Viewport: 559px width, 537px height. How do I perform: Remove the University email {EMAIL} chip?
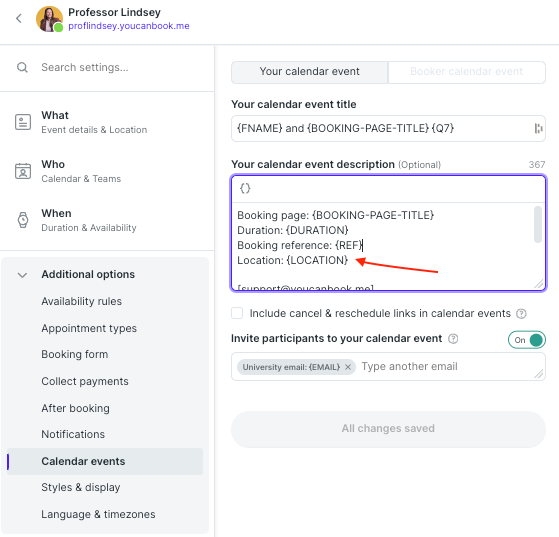coord(348,367)
